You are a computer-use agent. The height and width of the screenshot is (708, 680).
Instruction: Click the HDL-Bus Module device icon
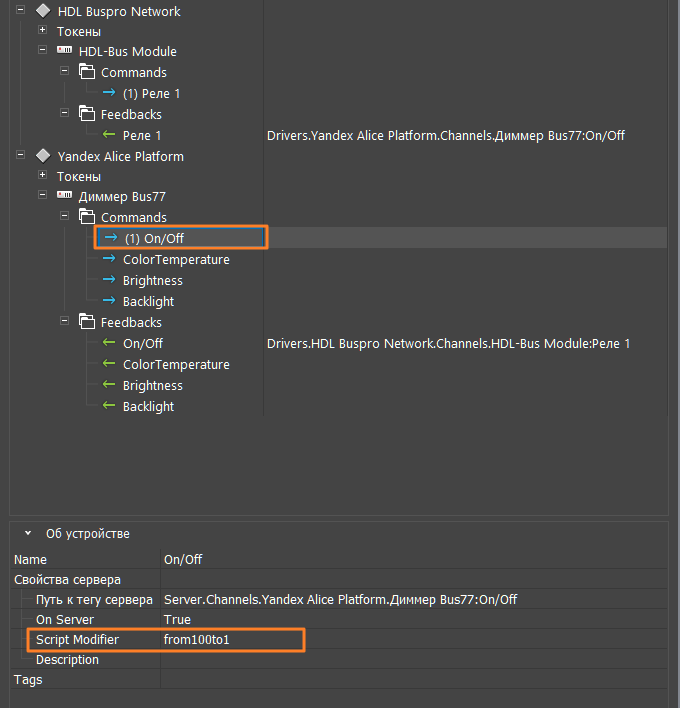click(x=64, y=51)
